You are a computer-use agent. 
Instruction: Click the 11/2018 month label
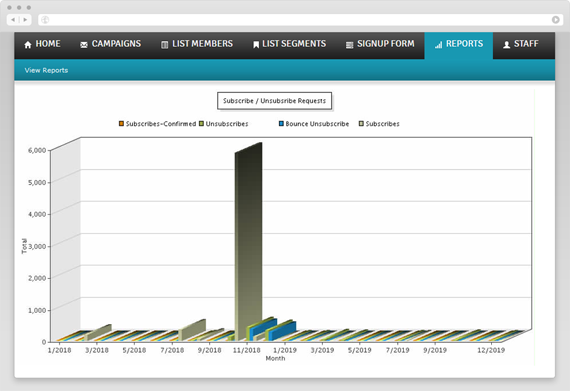(246, 350)
